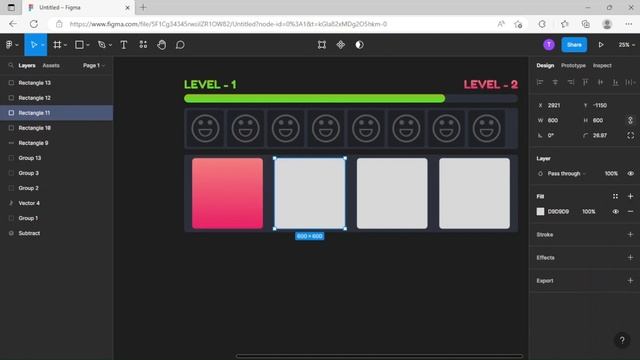The image size is (640, 360).
Task: Click the Use as mask icon
Action: pyautogui.click(x=359, y=45)
